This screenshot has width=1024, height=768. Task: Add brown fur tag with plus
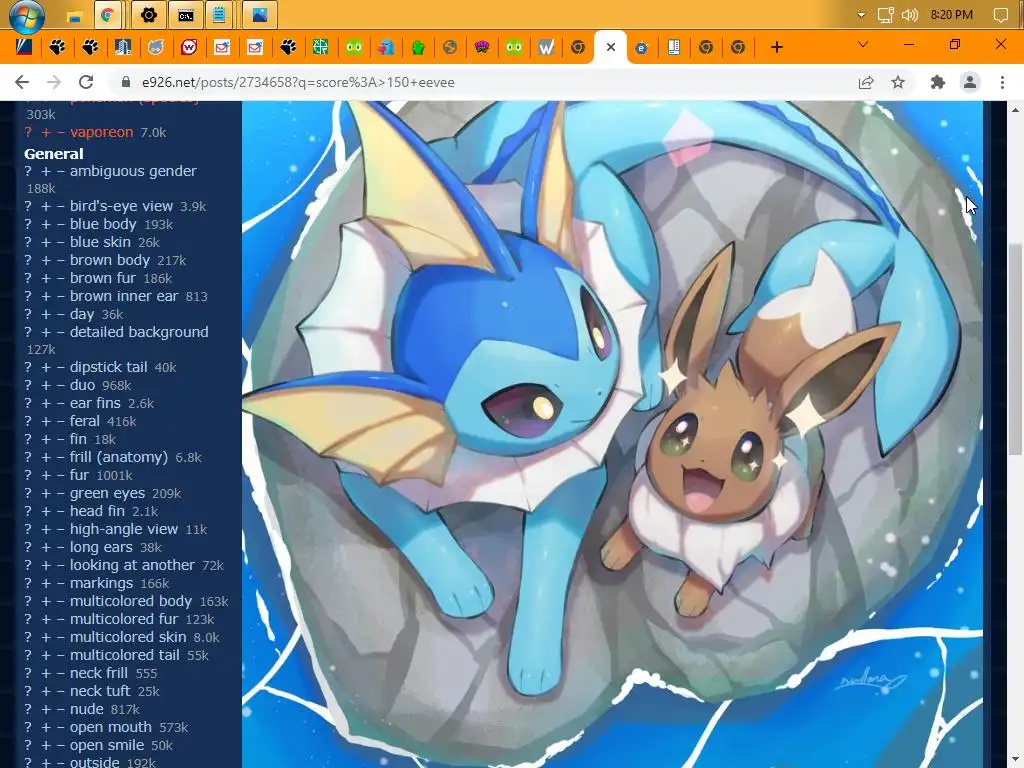point(46,278)
